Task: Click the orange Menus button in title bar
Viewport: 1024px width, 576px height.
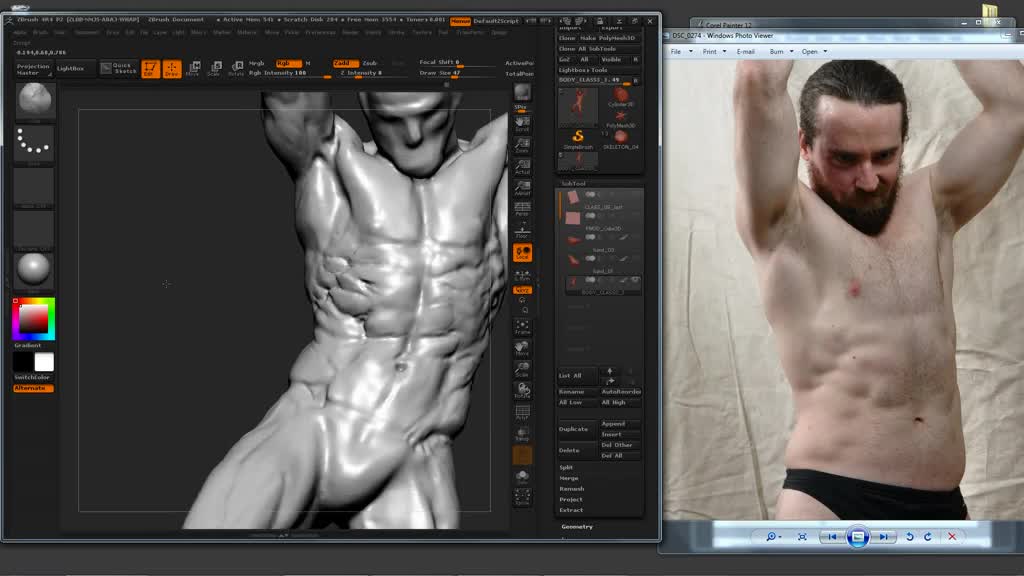Action: coord(460,21)
